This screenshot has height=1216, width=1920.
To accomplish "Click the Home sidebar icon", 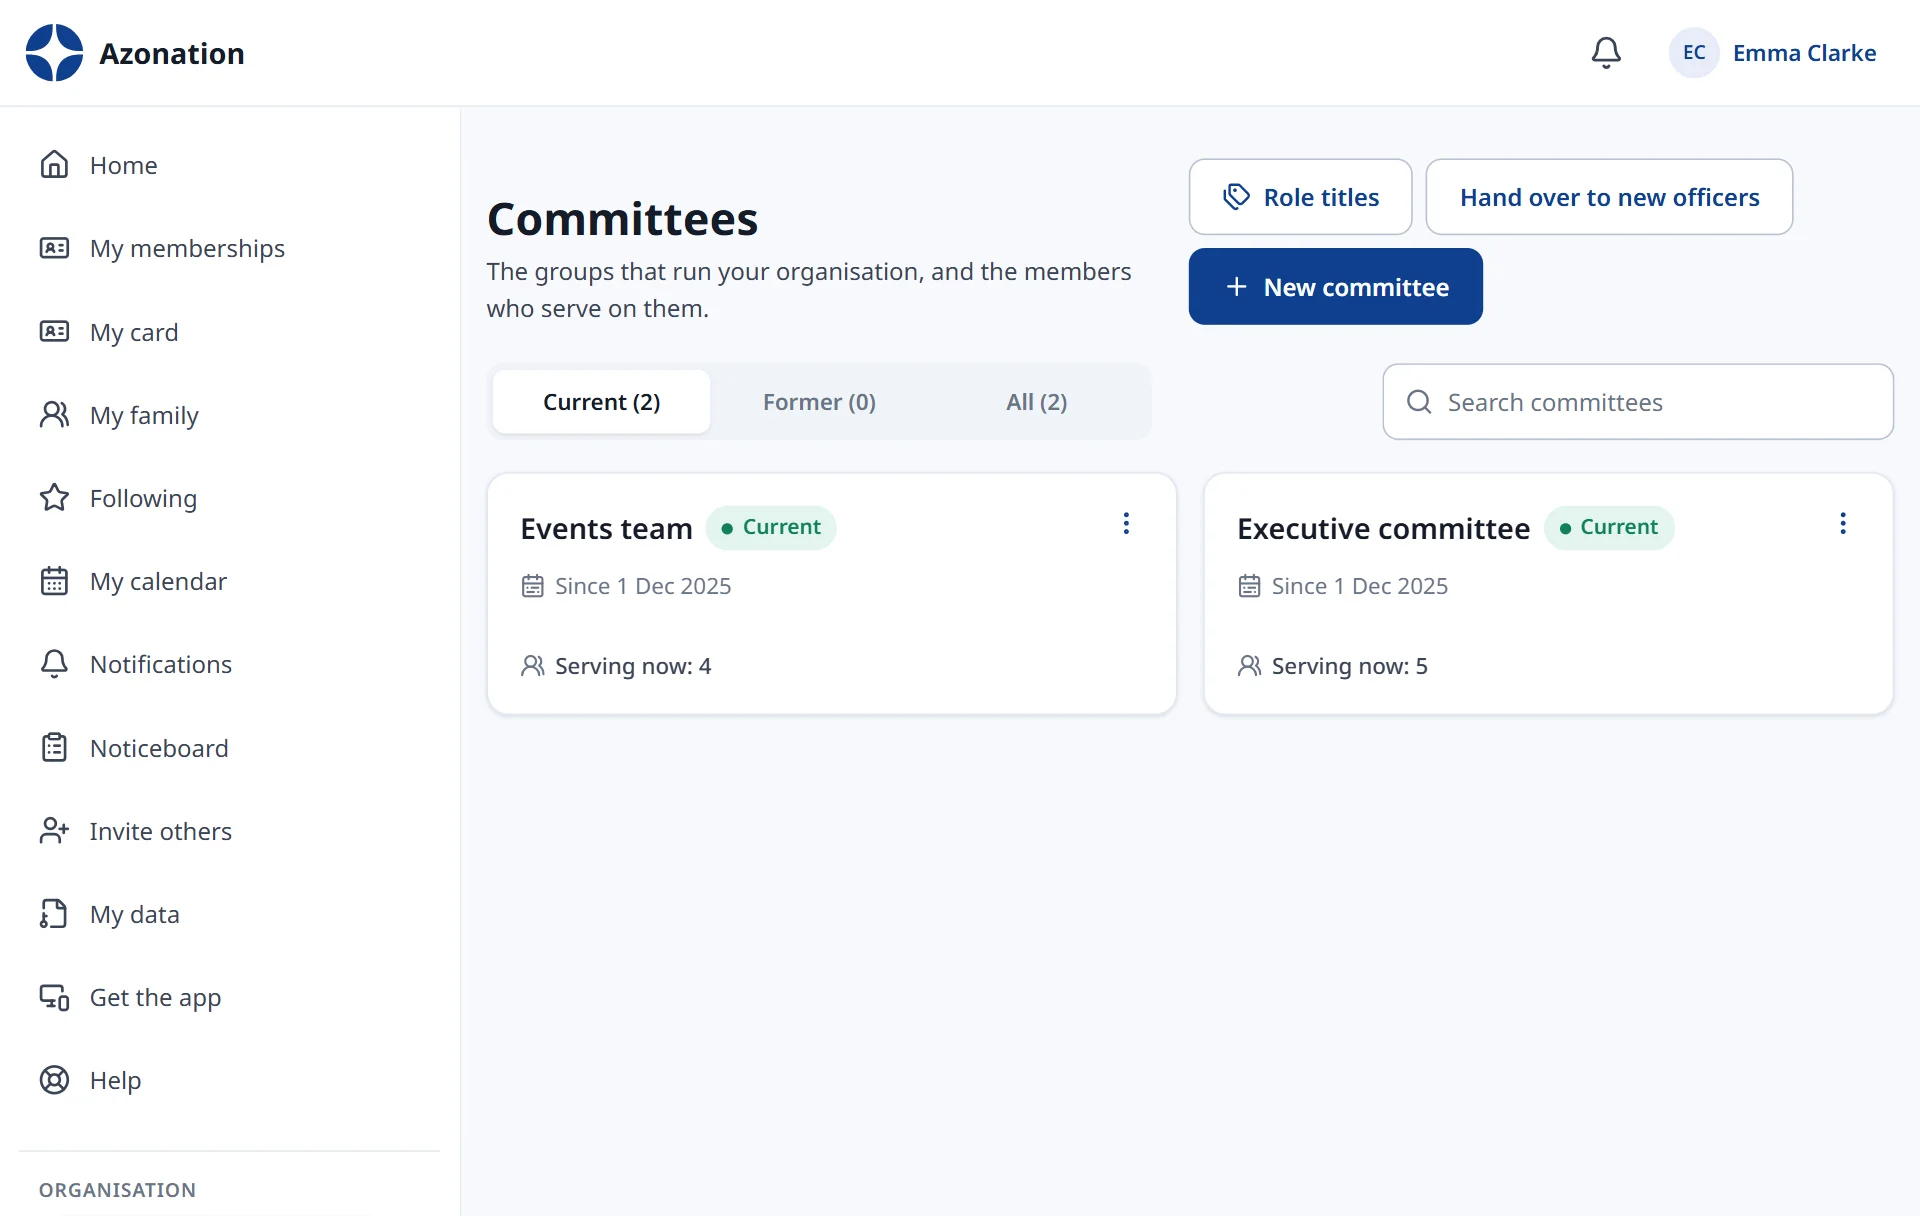I will pyautogui.click(x=54, y=165).
